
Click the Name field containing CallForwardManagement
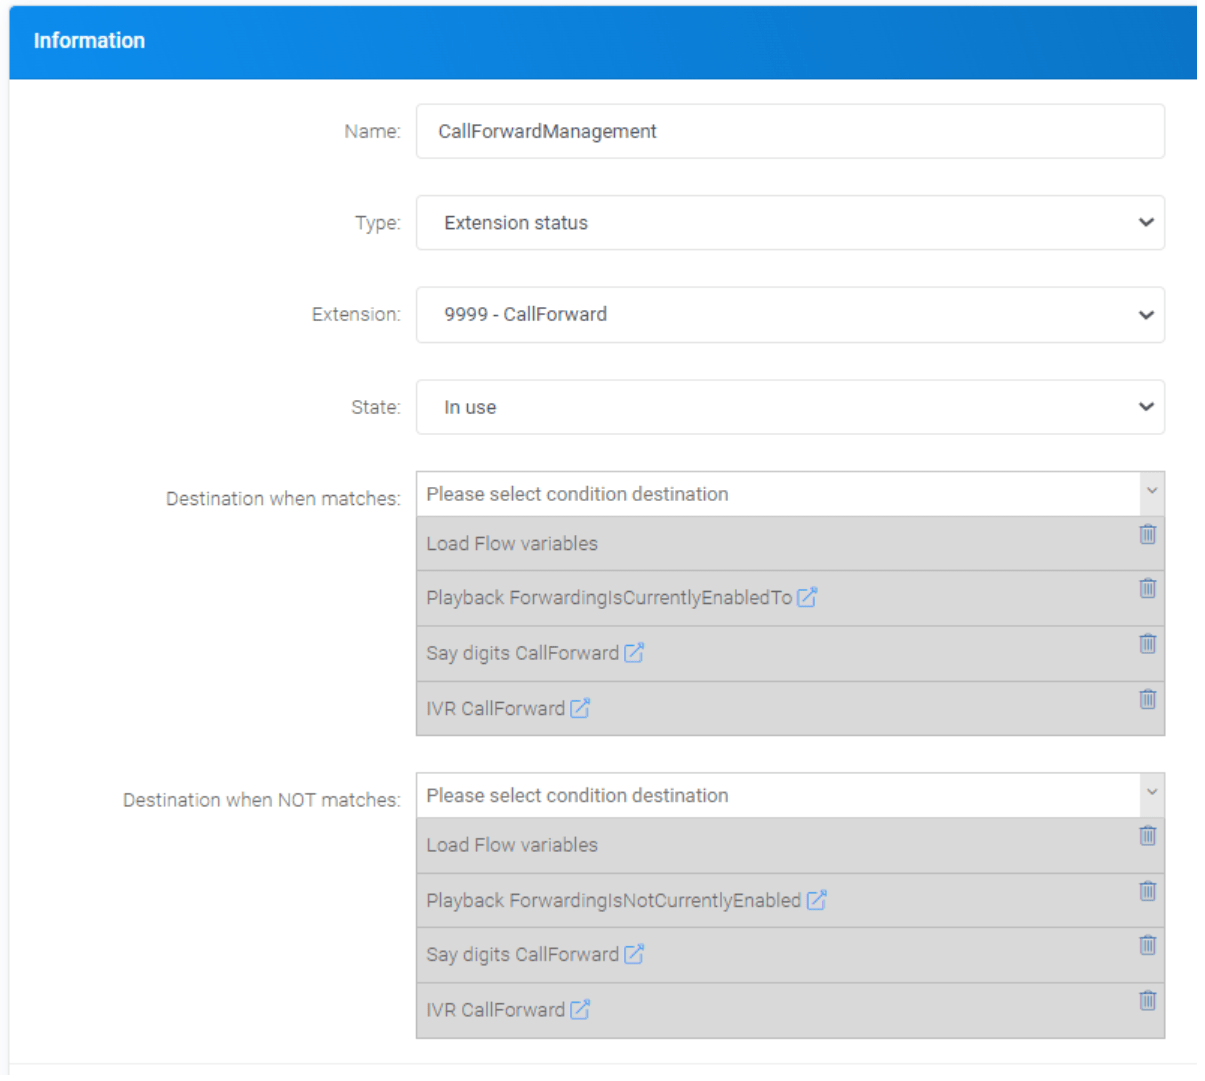coord(790,132)
